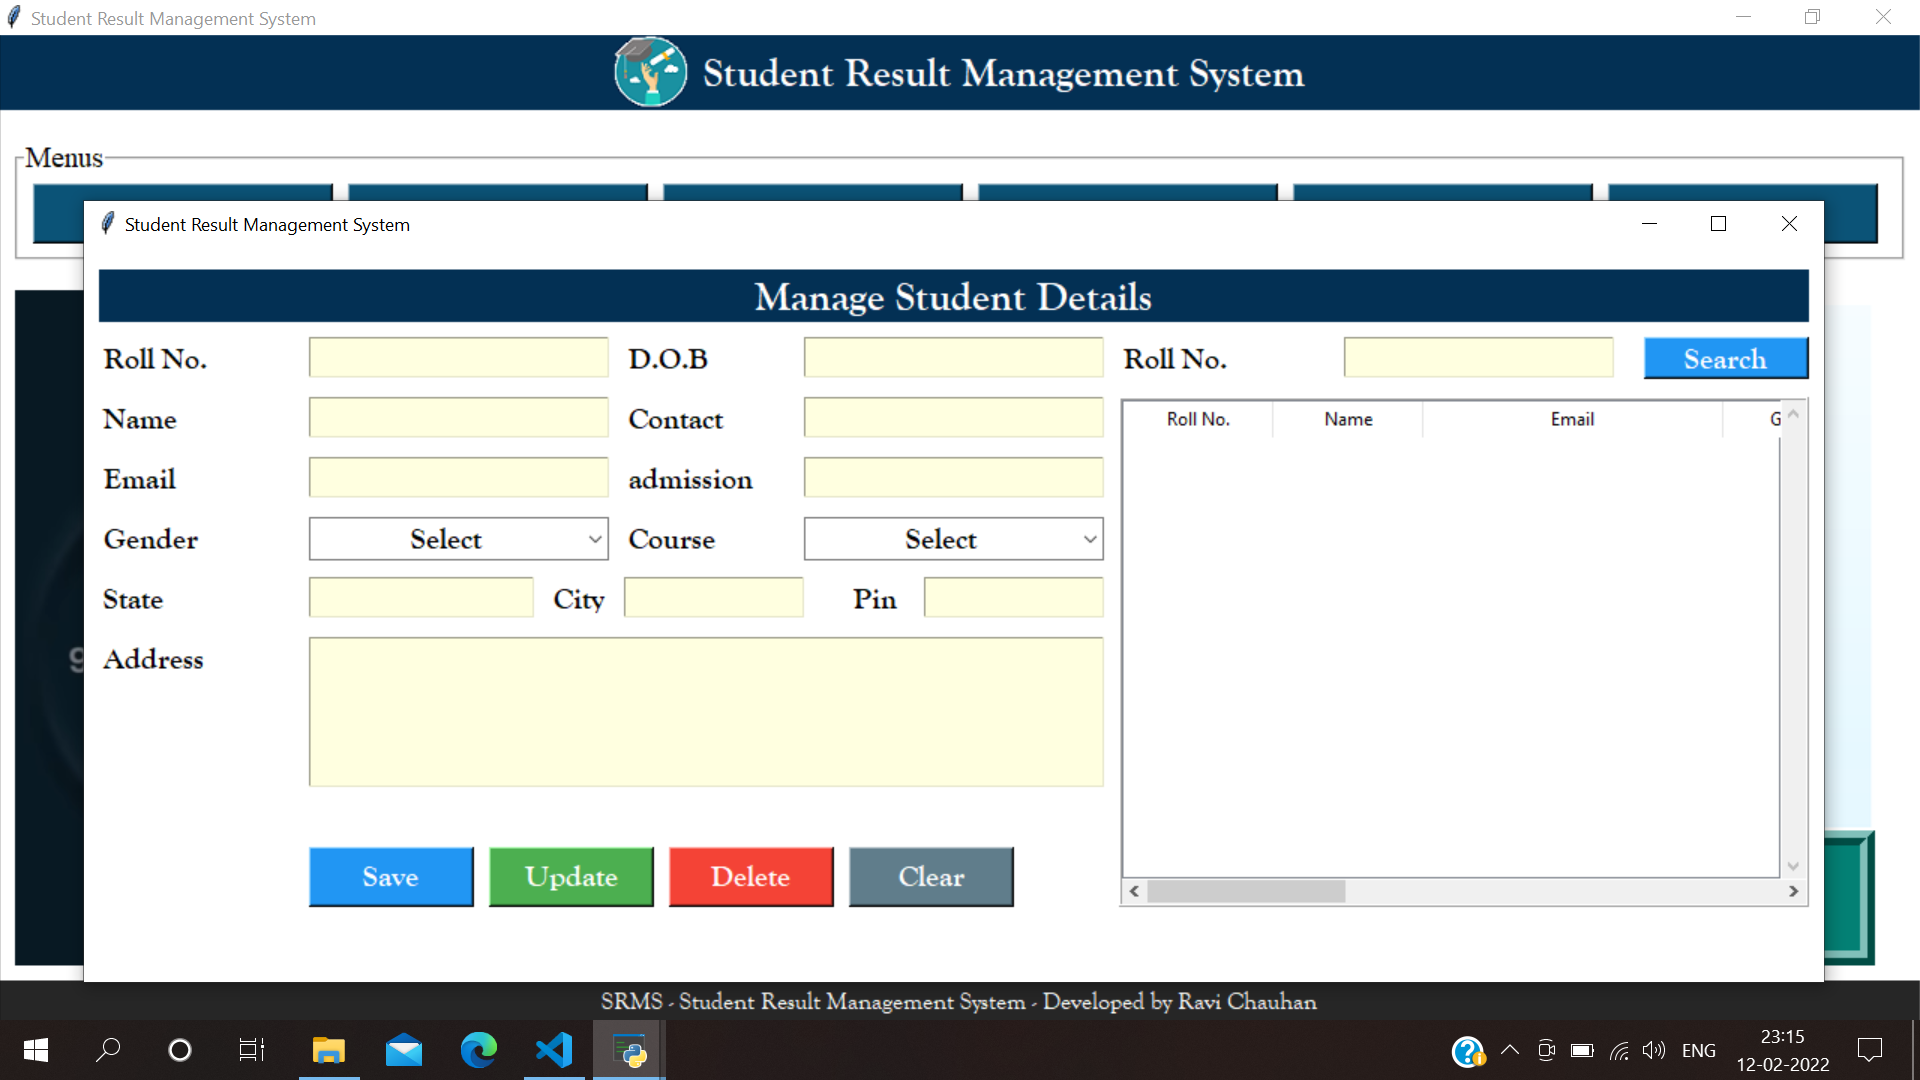
Task: Click the Name column header in results table
Action: click(x=1347, y=418)
